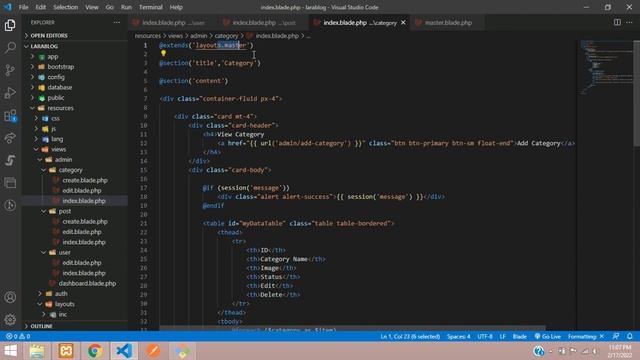Click the admin breadcrumb in the editor path

click(x=199, y=36)
